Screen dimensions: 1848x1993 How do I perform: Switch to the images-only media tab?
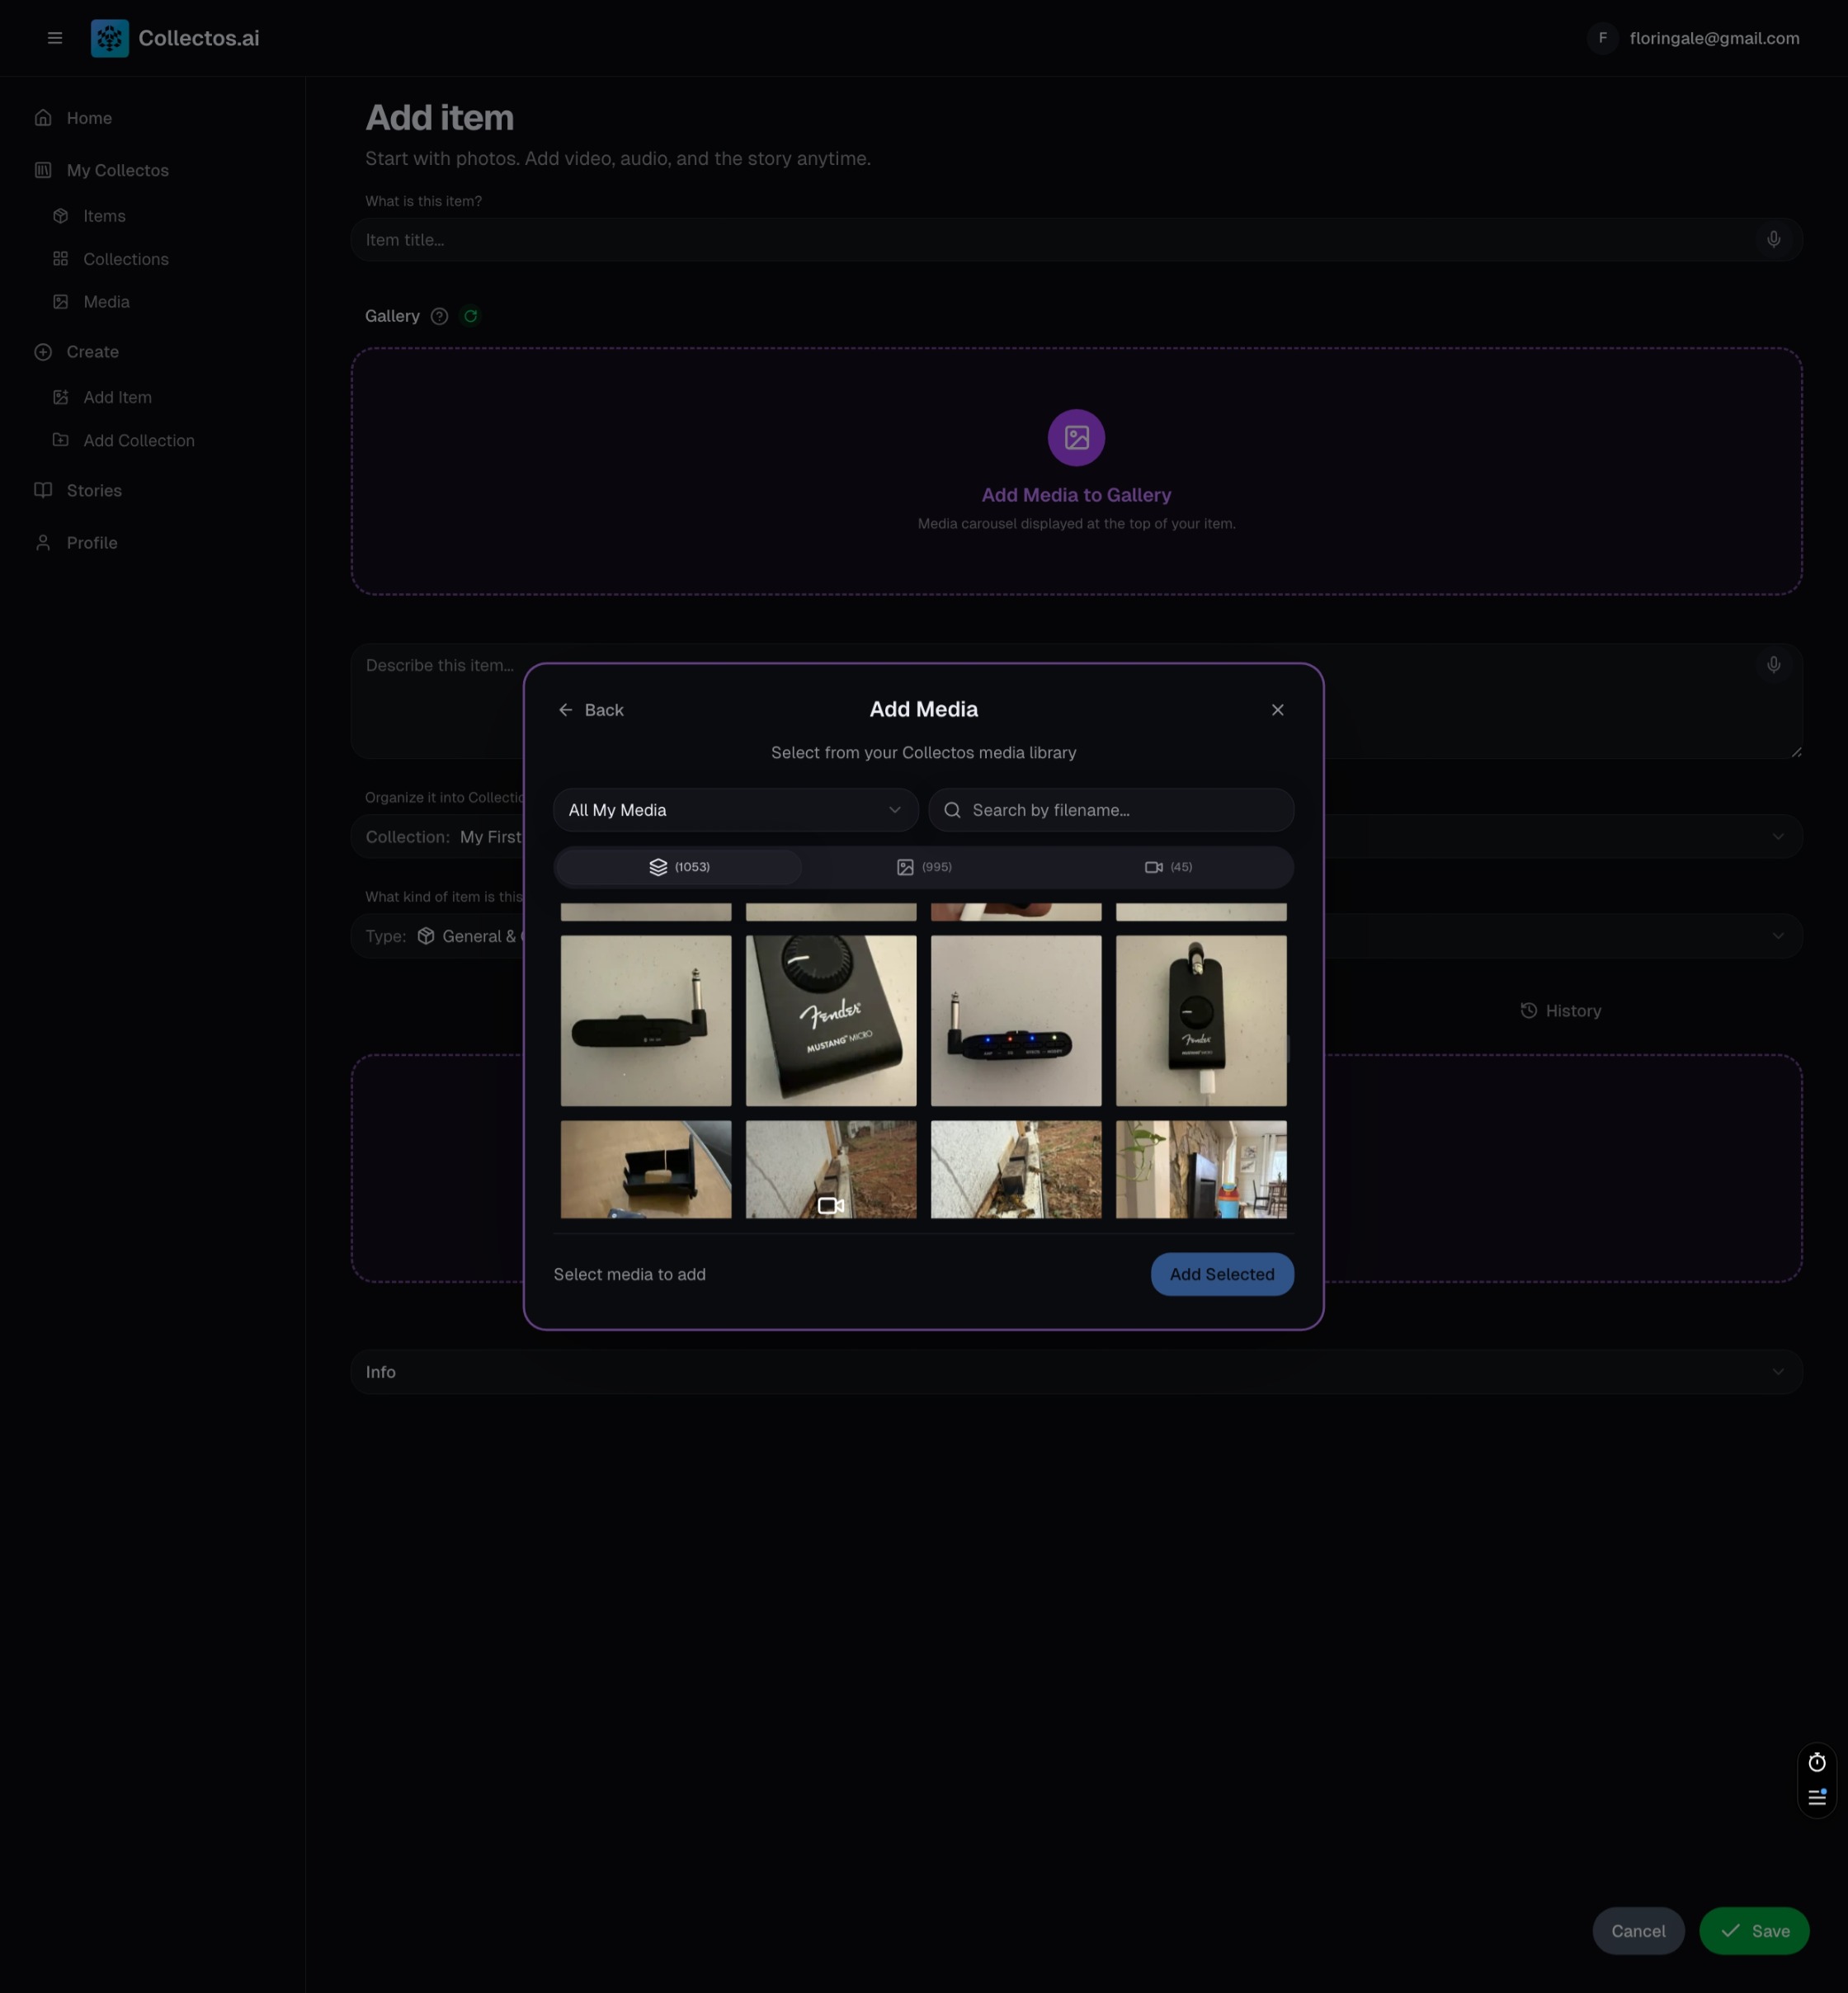923,867
